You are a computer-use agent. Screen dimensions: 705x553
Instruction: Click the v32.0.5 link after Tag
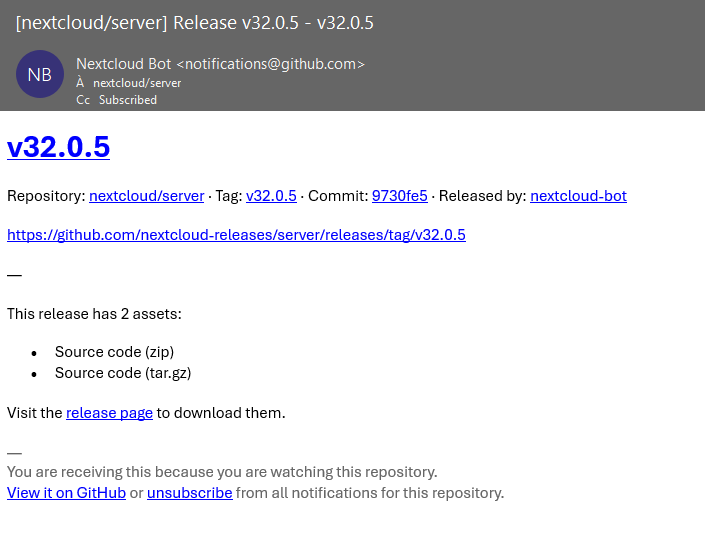[x=271, y=196]
